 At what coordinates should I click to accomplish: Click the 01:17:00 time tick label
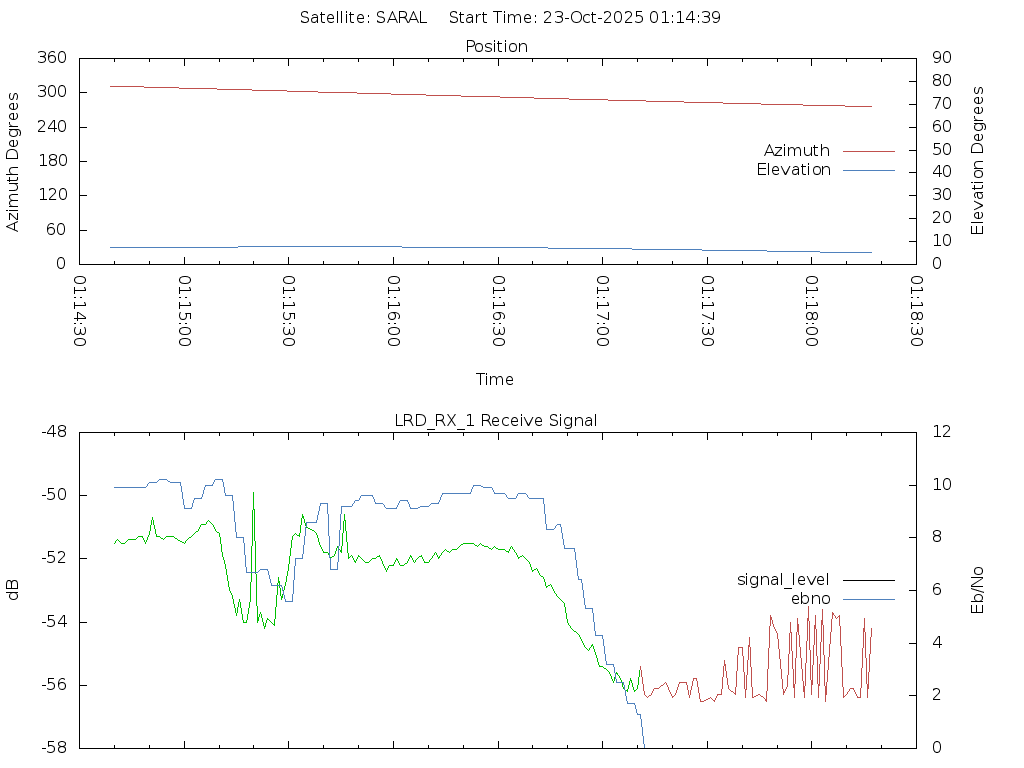(x=602, y=311)
